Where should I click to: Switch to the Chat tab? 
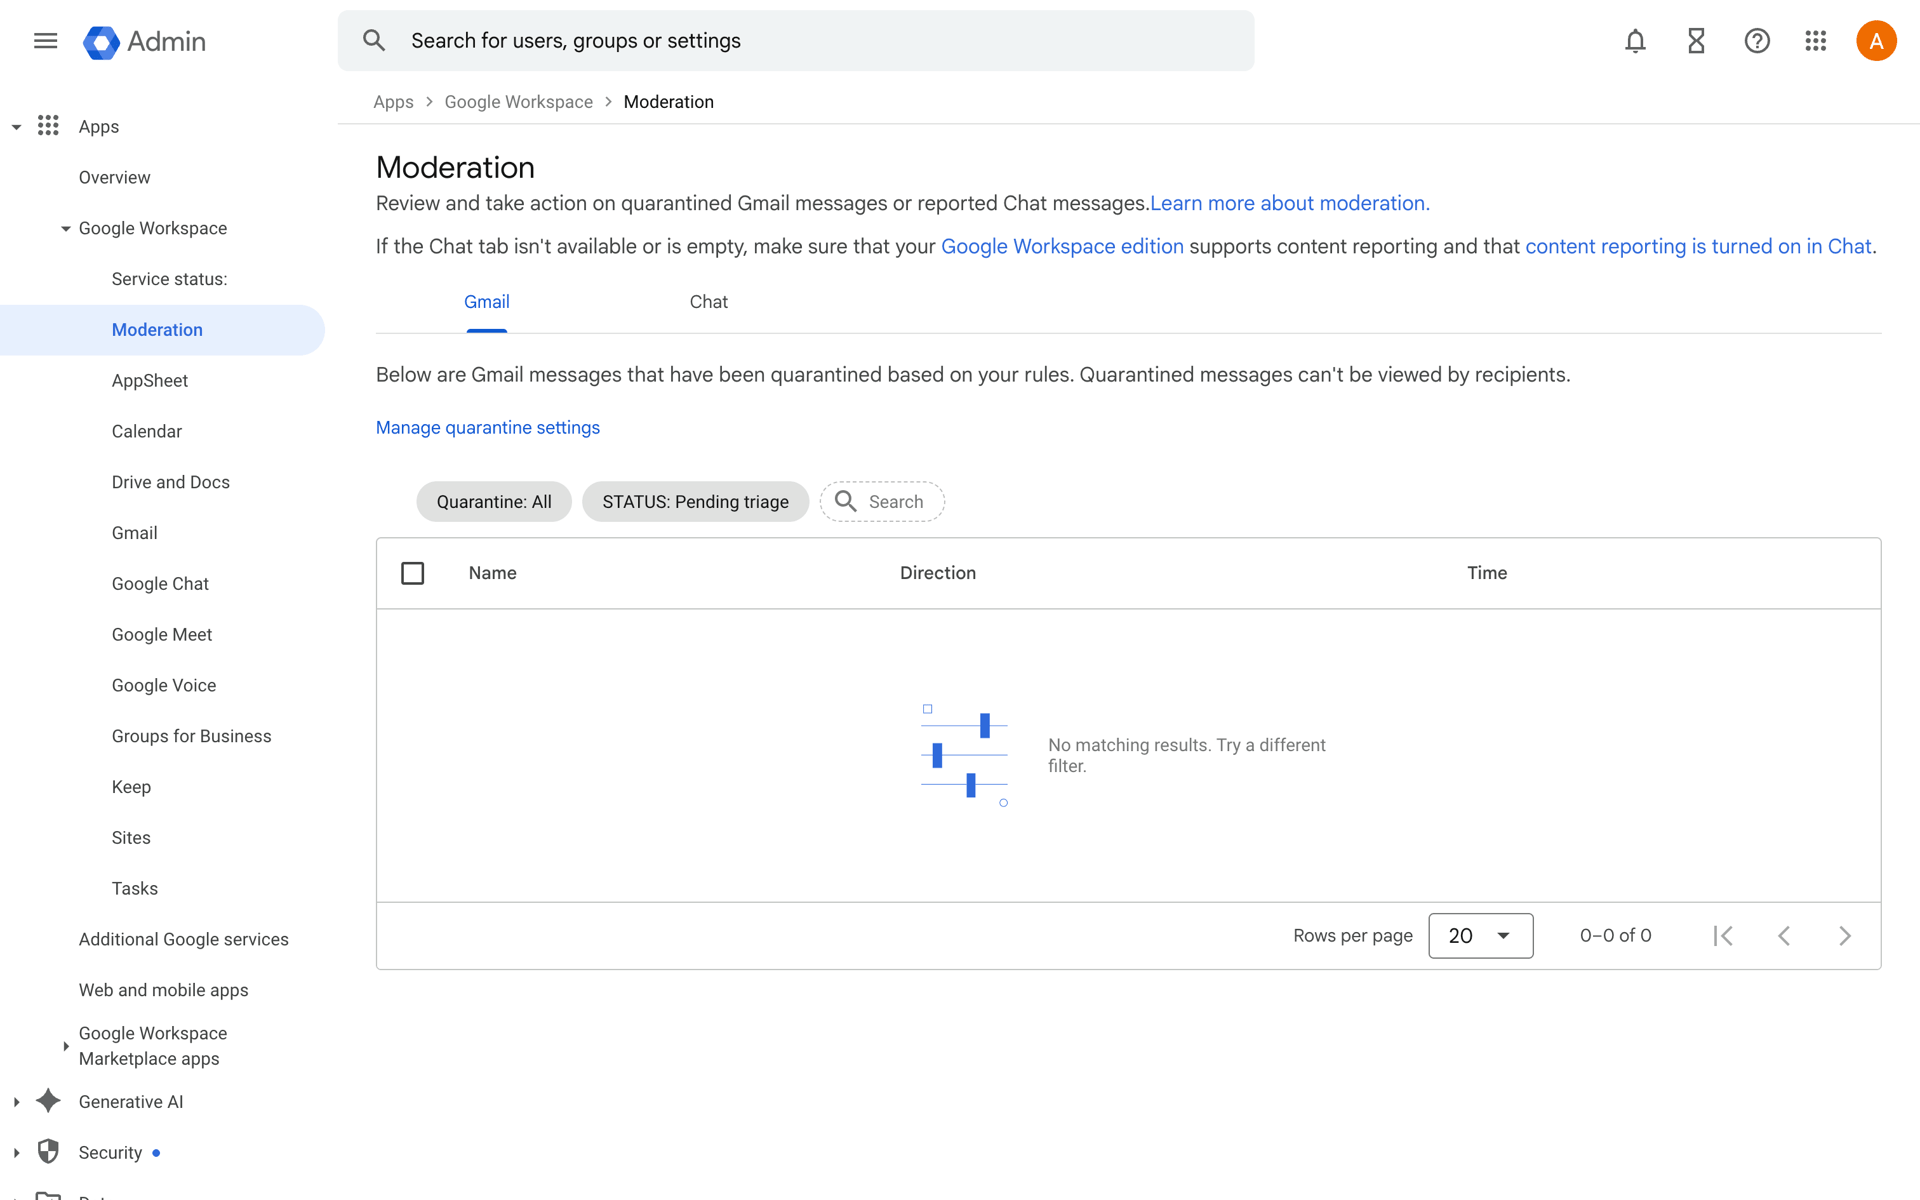point(708,302)
